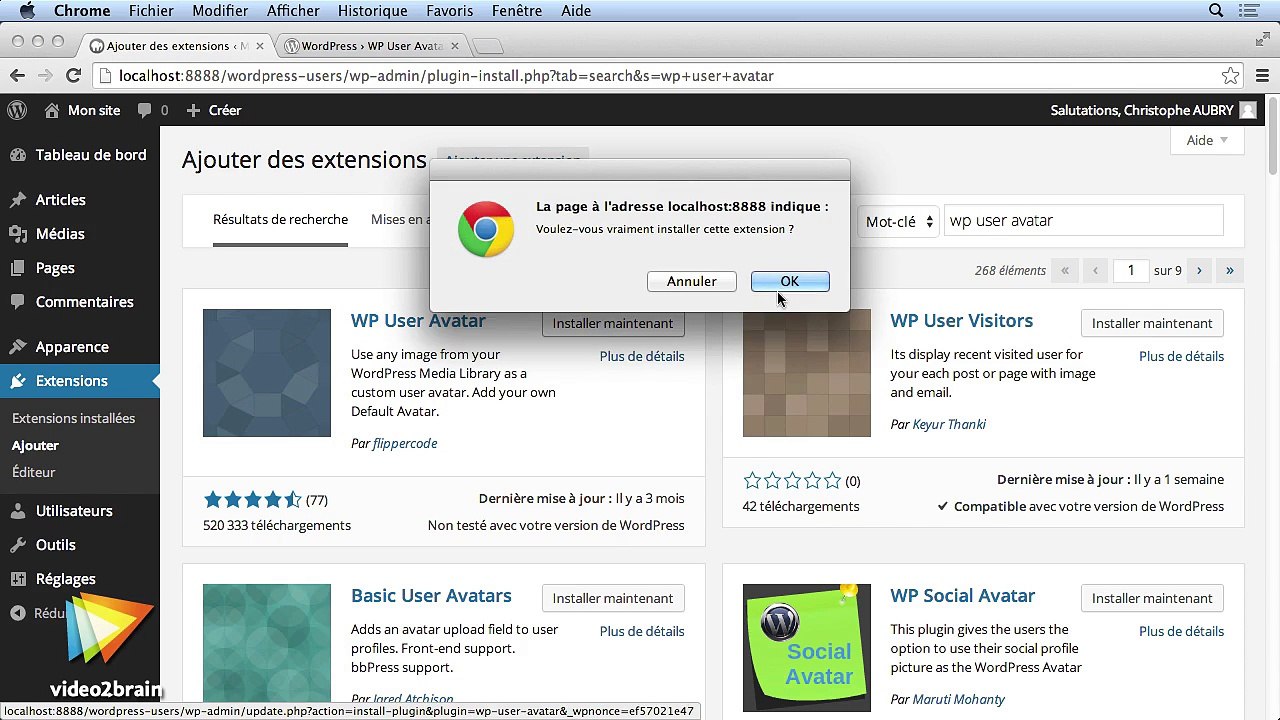Image resolution: width=1280 pixels, height=720 pixels.
Task: Open Mot-clé search type dropdown
Action: pyautogui.click(x=898, y=222)
